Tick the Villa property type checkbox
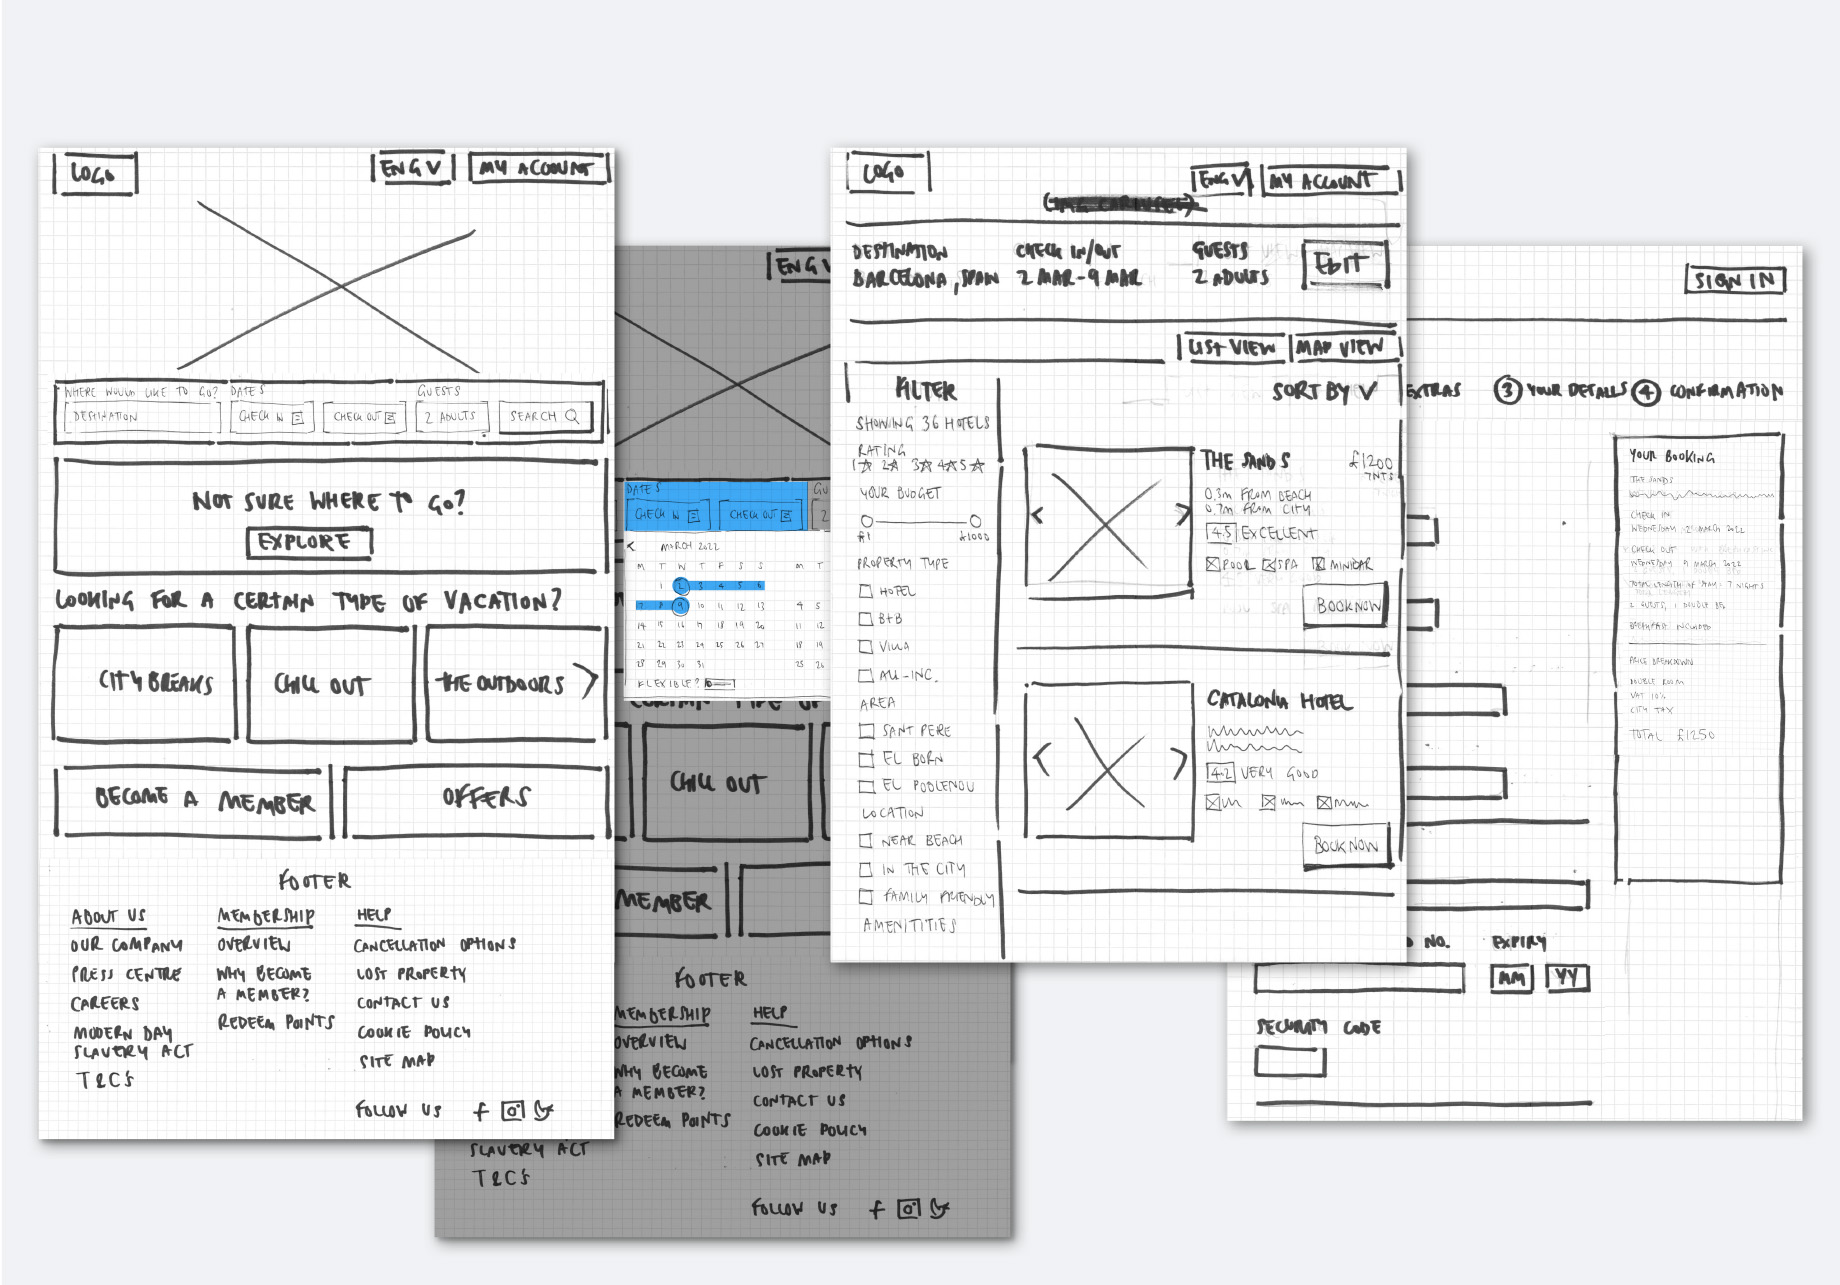The image size is (1840, 1285). [866, 646]
